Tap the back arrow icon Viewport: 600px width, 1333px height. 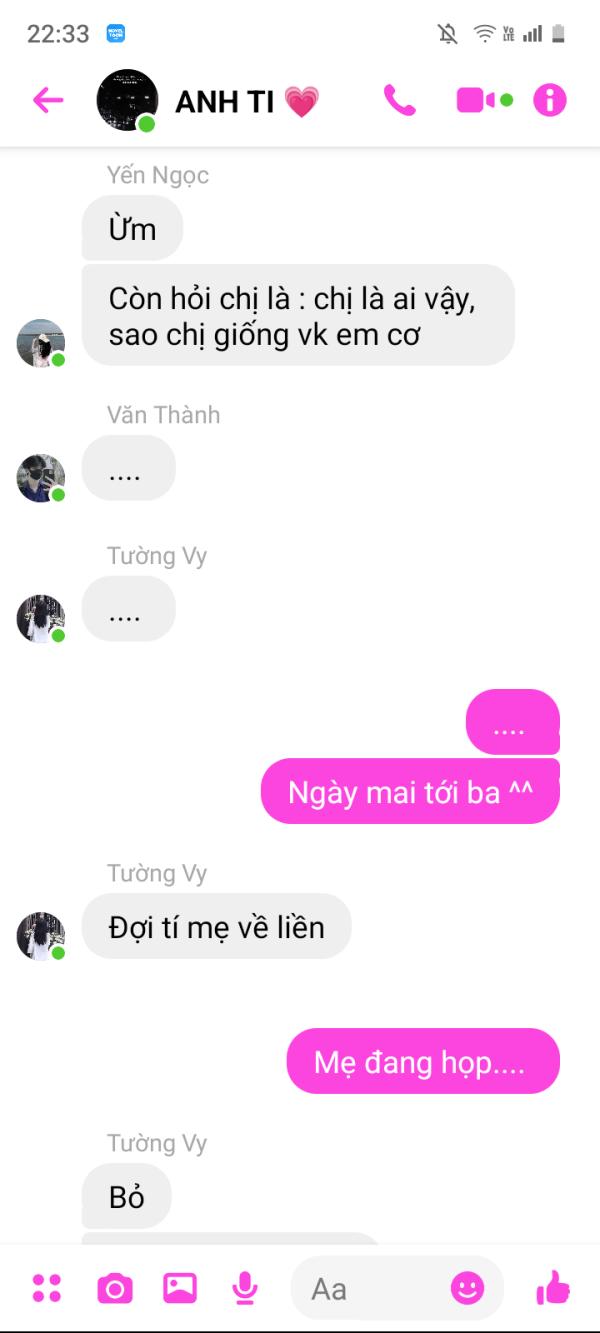point(48,100)
